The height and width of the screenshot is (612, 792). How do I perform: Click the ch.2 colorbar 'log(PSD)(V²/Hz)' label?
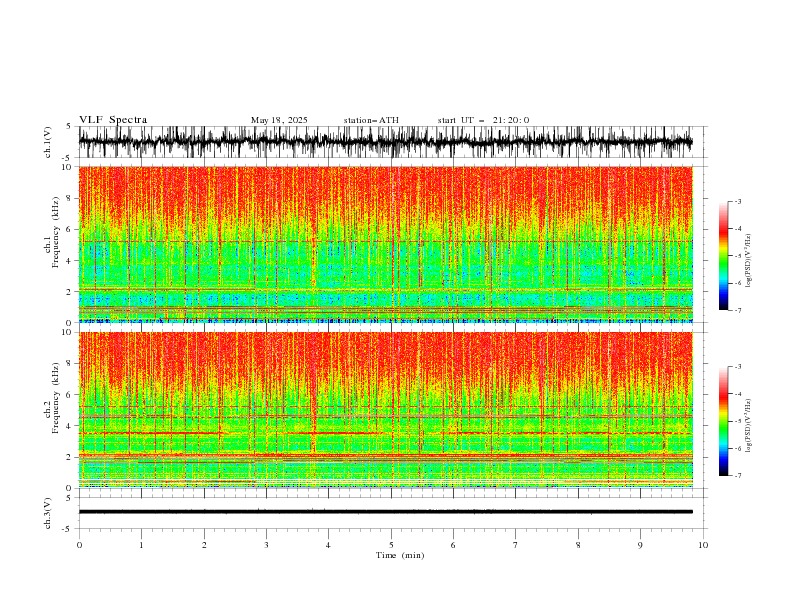click(x=749, y=426)
